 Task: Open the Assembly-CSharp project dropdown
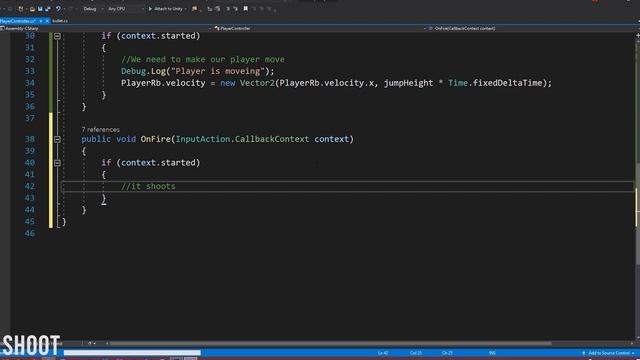point(106,29)
